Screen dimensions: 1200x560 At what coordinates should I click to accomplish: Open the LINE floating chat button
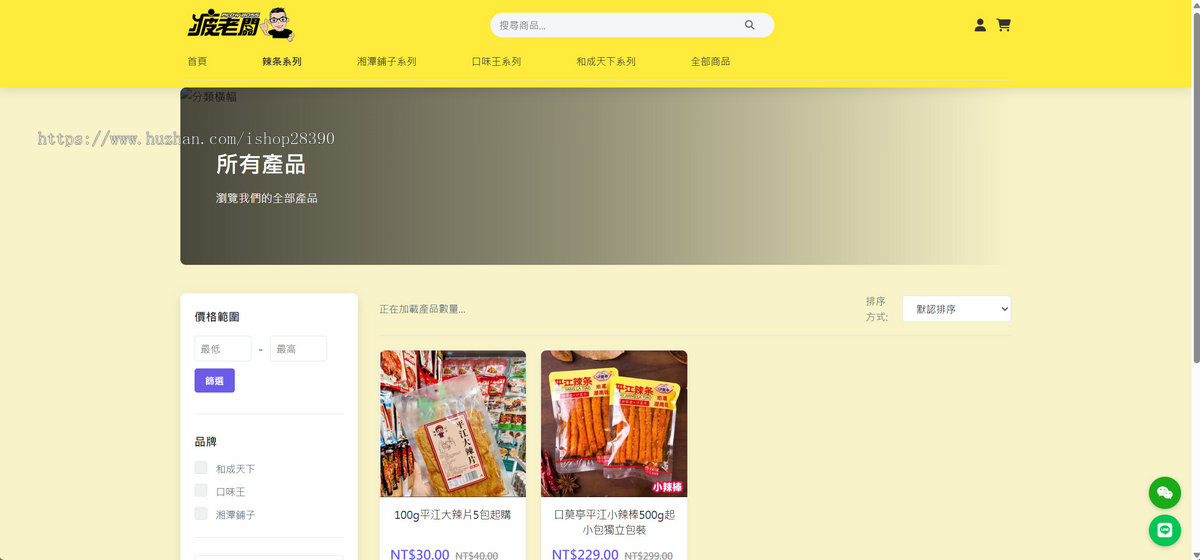[1164, 530]
